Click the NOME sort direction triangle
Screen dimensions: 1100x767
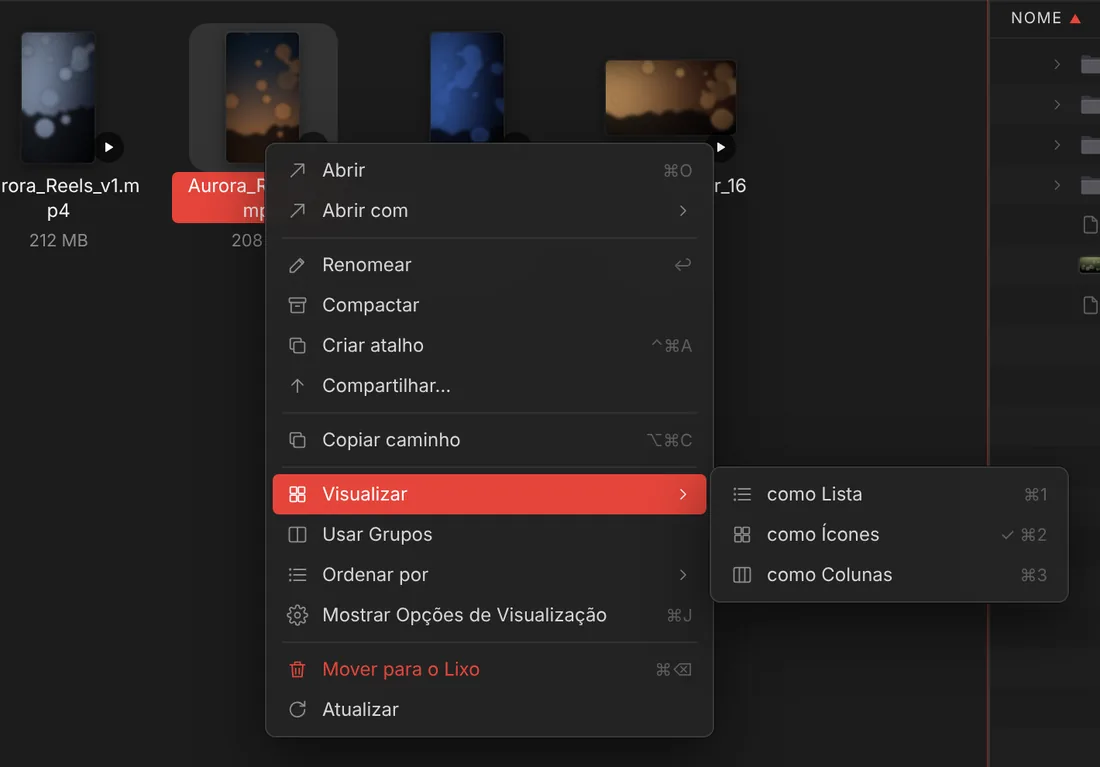click(x=1075, y=19)
